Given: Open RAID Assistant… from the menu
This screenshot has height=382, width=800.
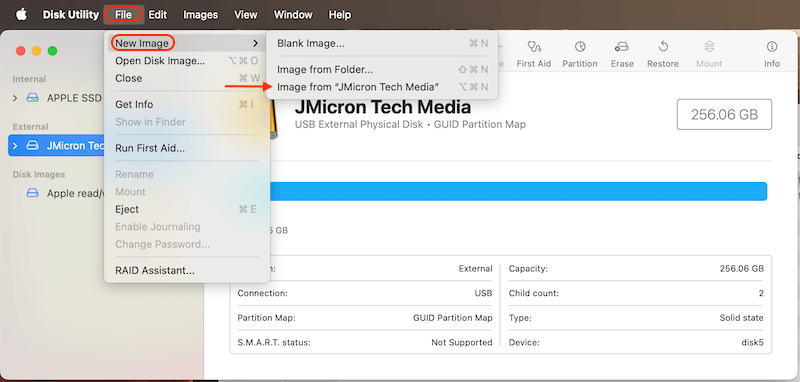Looking at the screenshot, I should tap(187, 270).
